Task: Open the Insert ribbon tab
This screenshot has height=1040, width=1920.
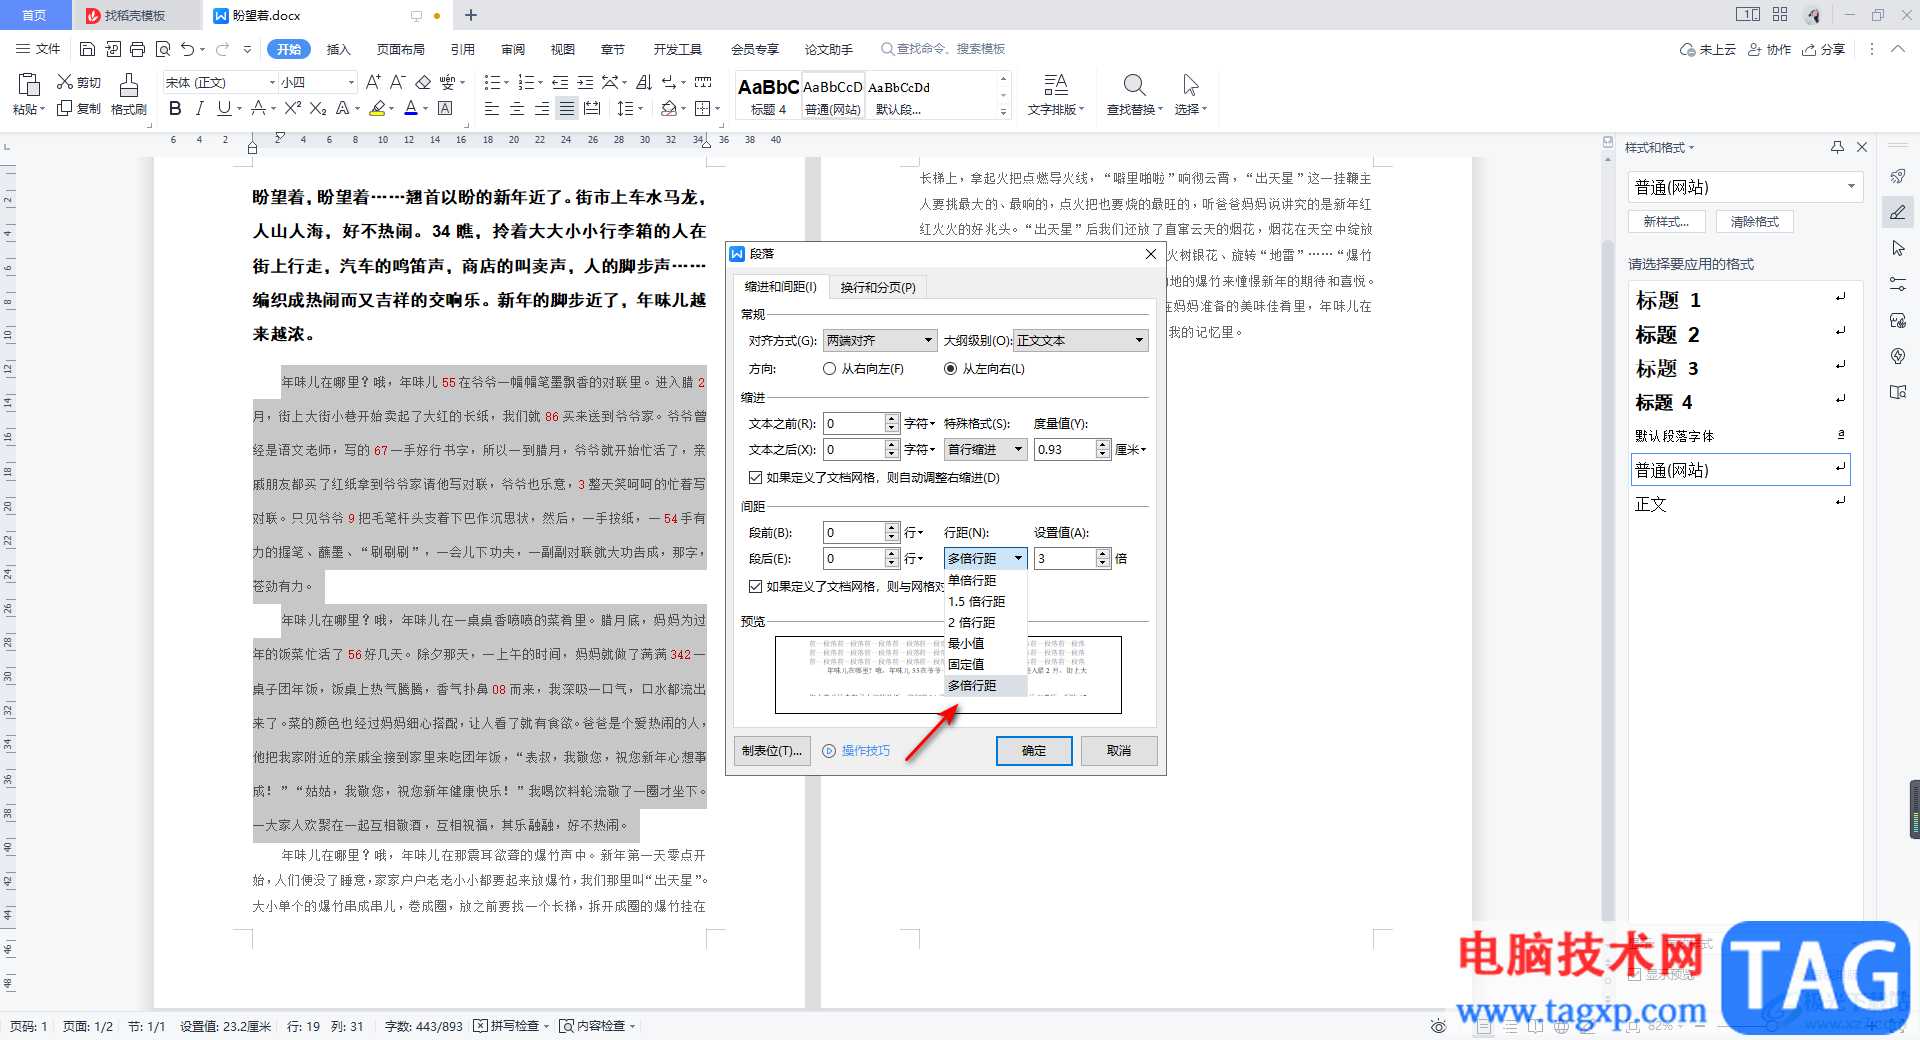Action: click(339, 49)
